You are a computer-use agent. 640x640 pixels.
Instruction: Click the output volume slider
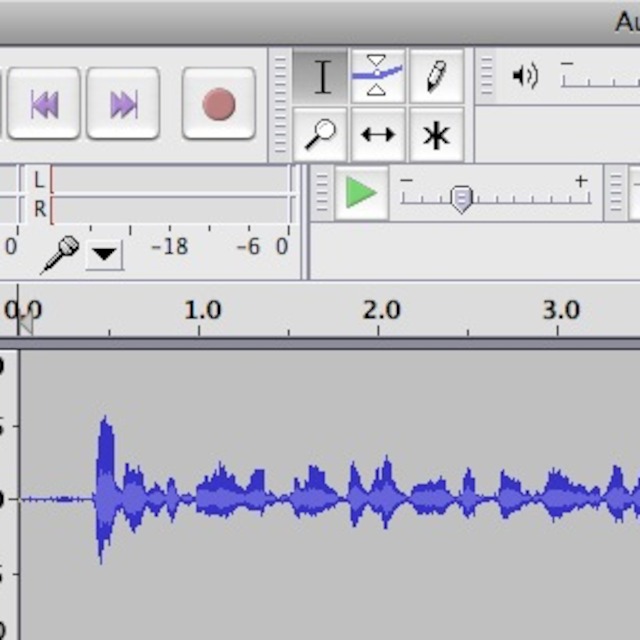600,77
